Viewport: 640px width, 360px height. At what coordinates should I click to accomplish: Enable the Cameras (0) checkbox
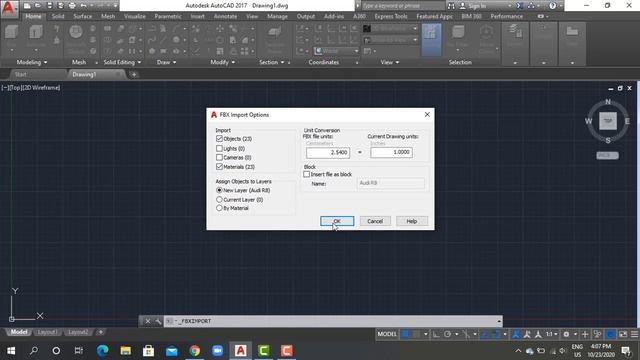219,158
